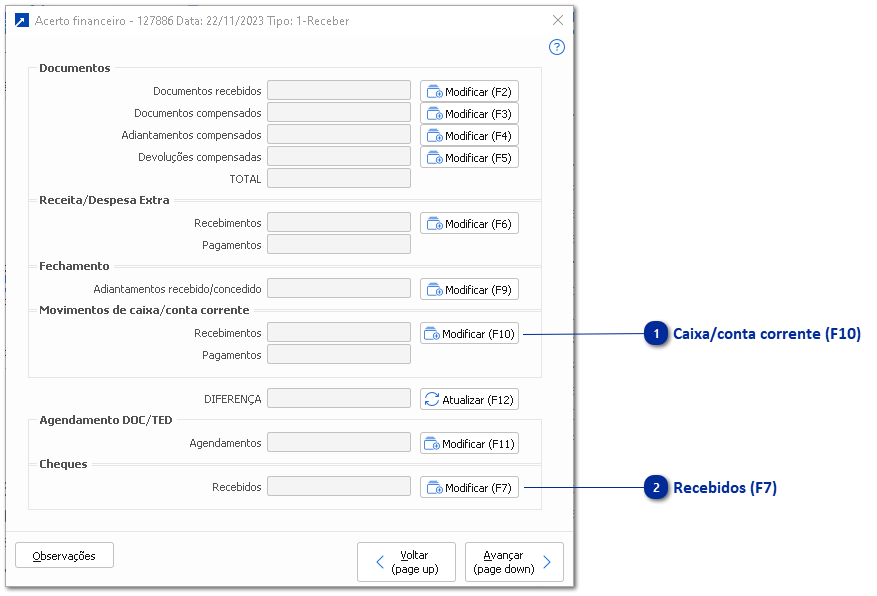Click callout marker 1 Caixa/conta corrente
Image resolution: width=877 pixels, height=596 pixels.
[656, 334]
